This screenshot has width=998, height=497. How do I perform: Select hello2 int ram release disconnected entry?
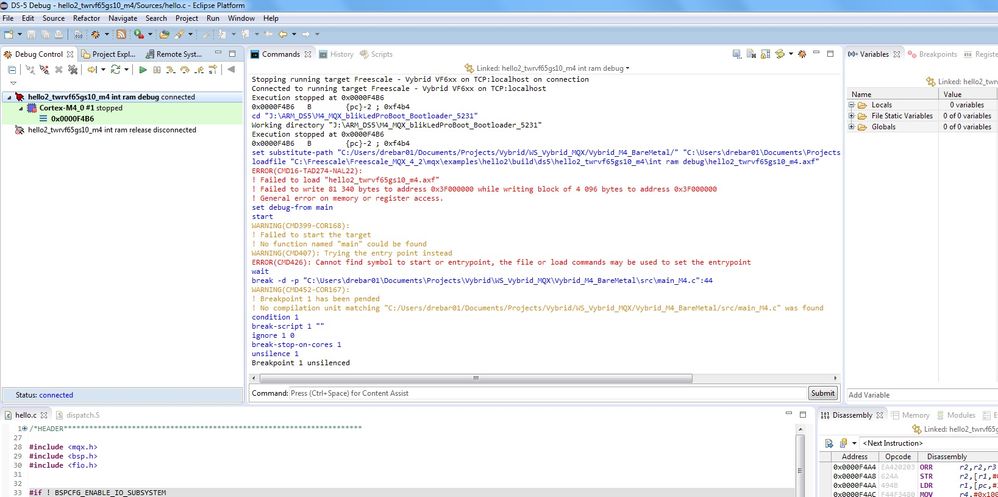105,130
